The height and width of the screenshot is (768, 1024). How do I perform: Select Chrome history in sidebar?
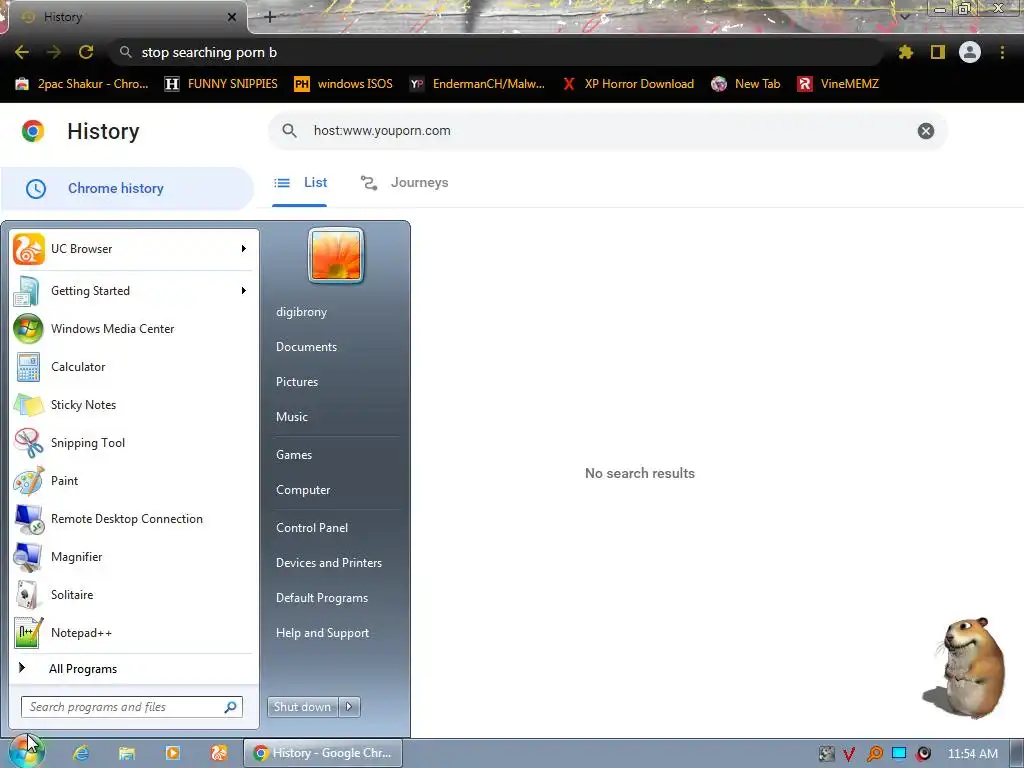click(127, 188)
